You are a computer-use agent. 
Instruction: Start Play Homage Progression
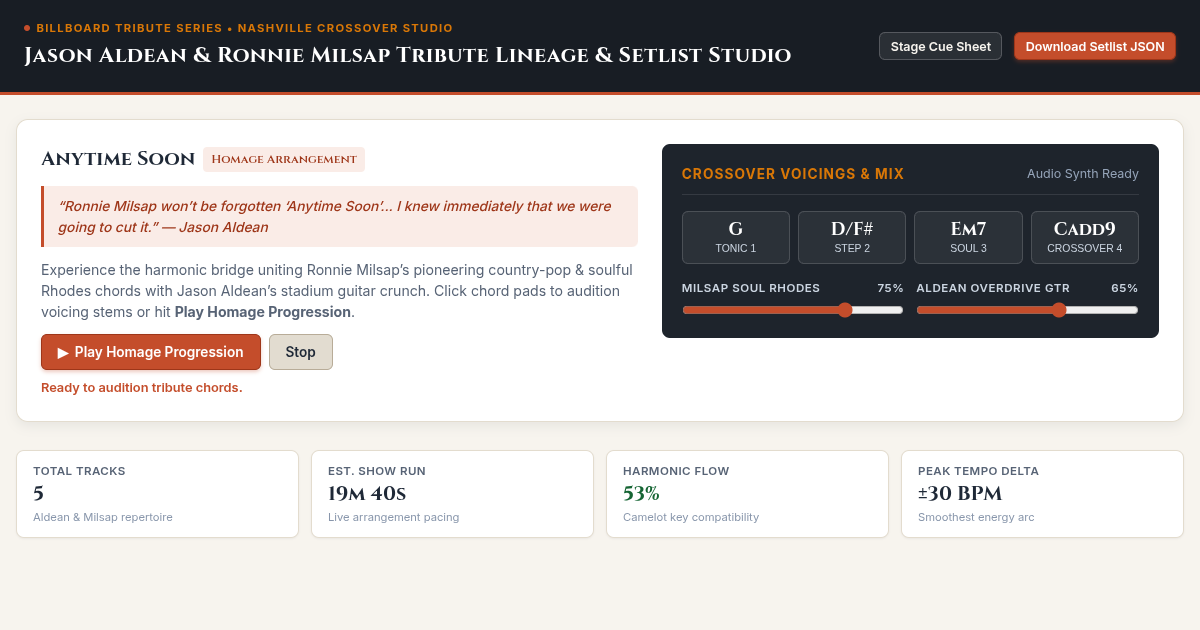tap(151, 352)
